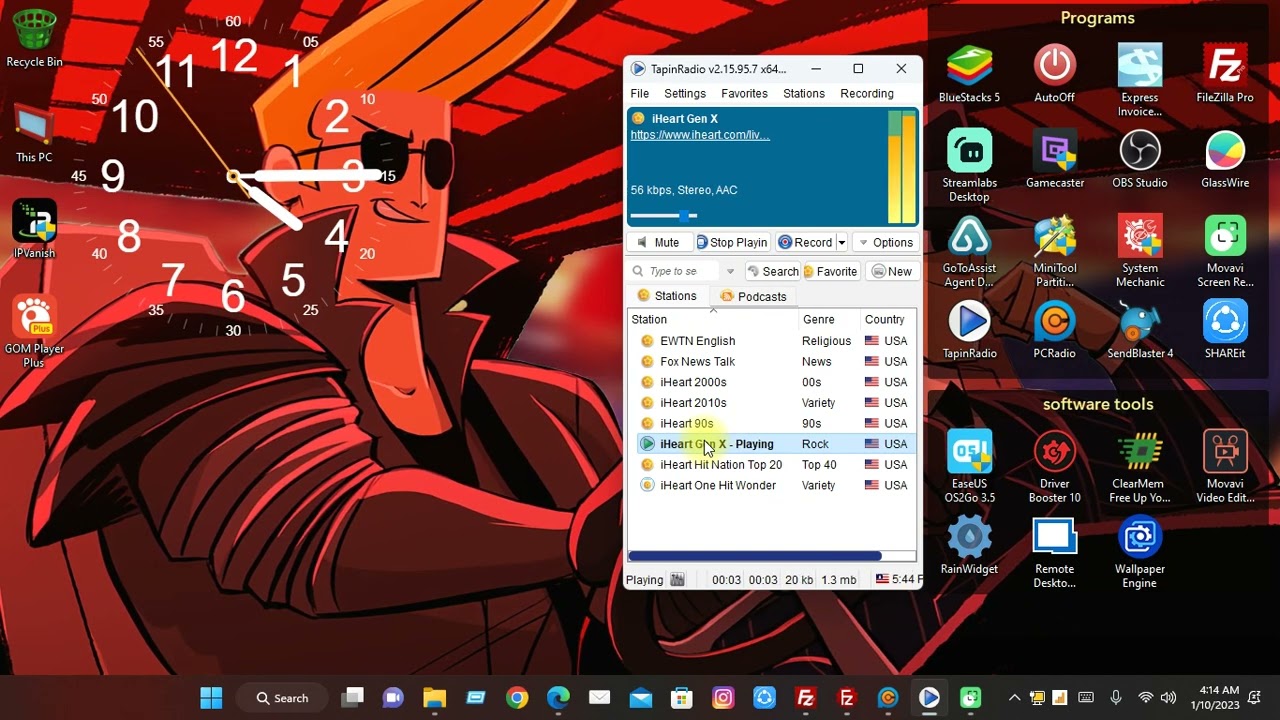Open Streamlabs Desktop icon
The image size is (1280, 720).
(x=969, y=167)
